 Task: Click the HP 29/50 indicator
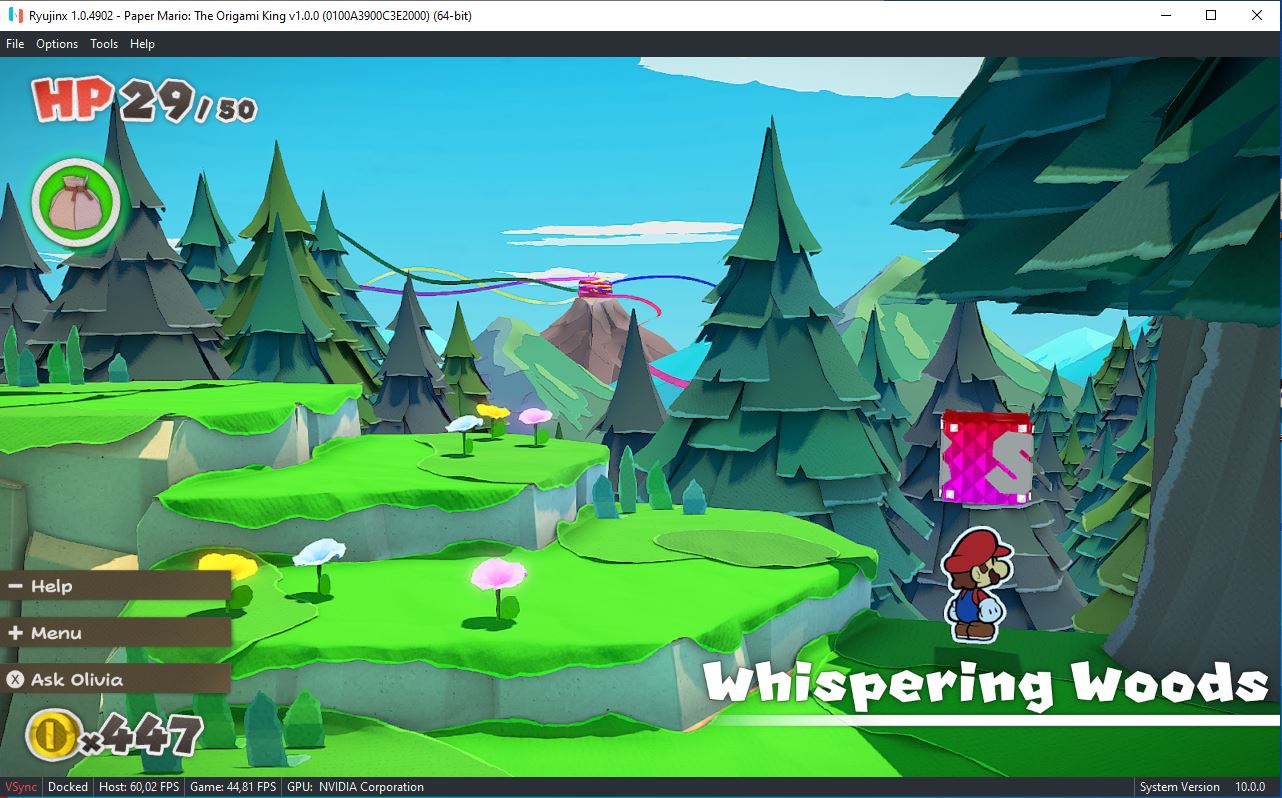144,100
